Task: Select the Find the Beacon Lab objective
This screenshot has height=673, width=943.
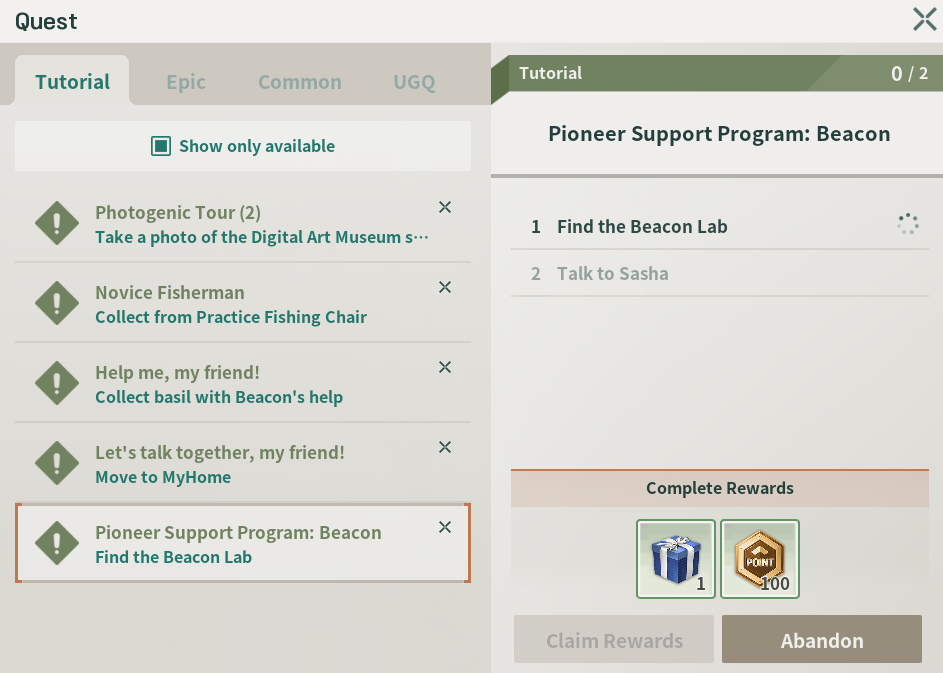Action: tap(642, 227)
